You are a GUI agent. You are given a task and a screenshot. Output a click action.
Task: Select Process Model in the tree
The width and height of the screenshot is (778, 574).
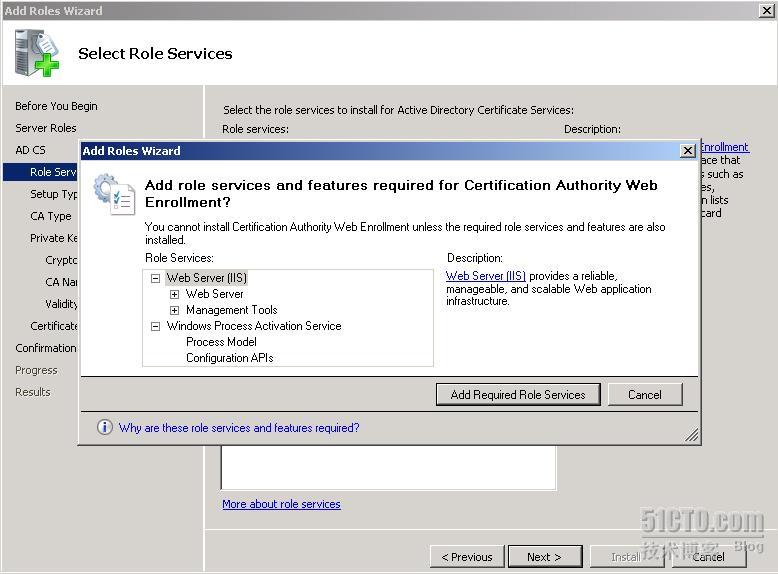pyautogui.click(x=221, y=342)
